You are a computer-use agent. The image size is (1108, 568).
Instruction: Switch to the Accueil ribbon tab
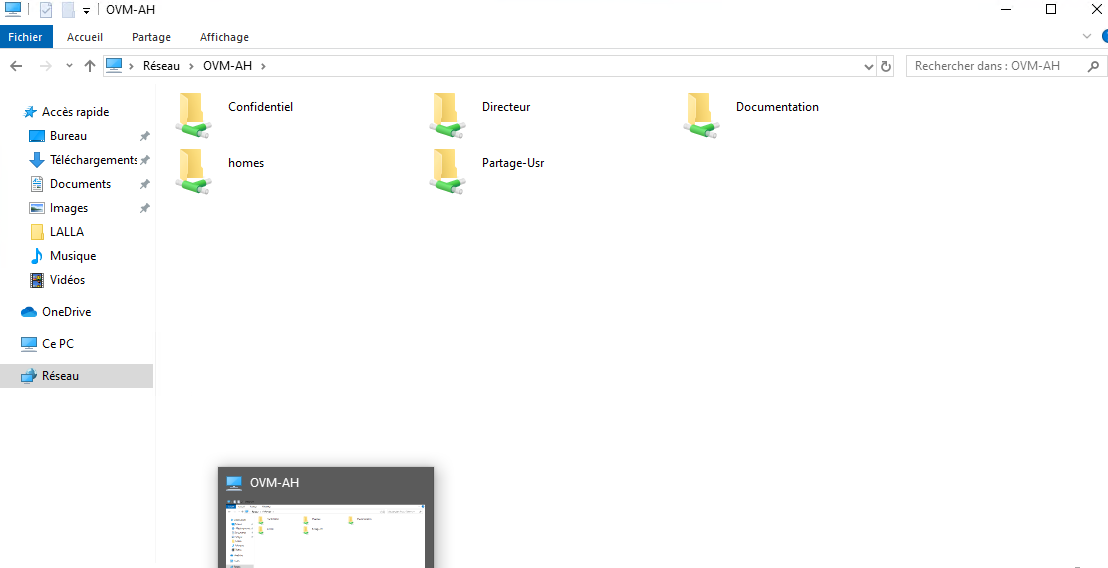click(x=85, y=37)
